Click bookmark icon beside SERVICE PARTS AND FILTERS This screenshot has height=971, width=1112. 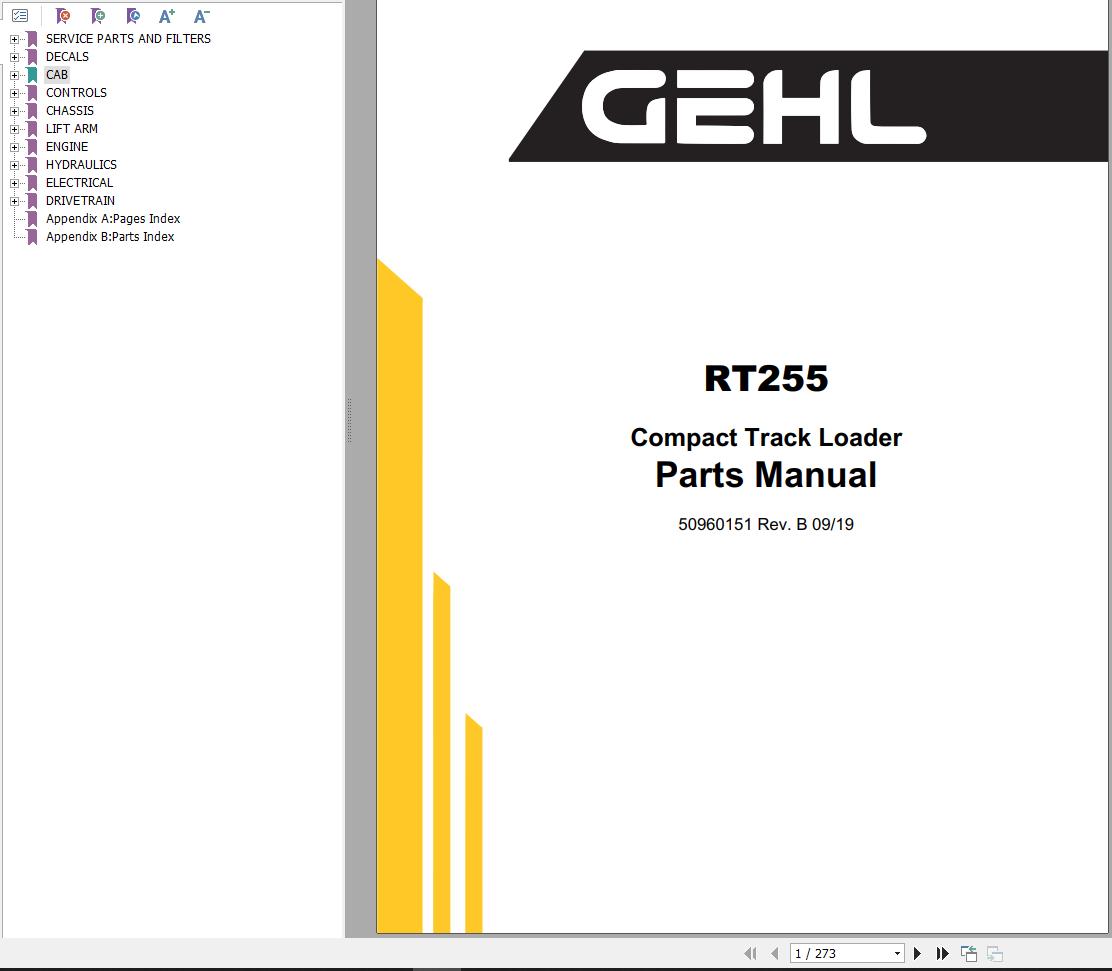click(x=32, y=39)
